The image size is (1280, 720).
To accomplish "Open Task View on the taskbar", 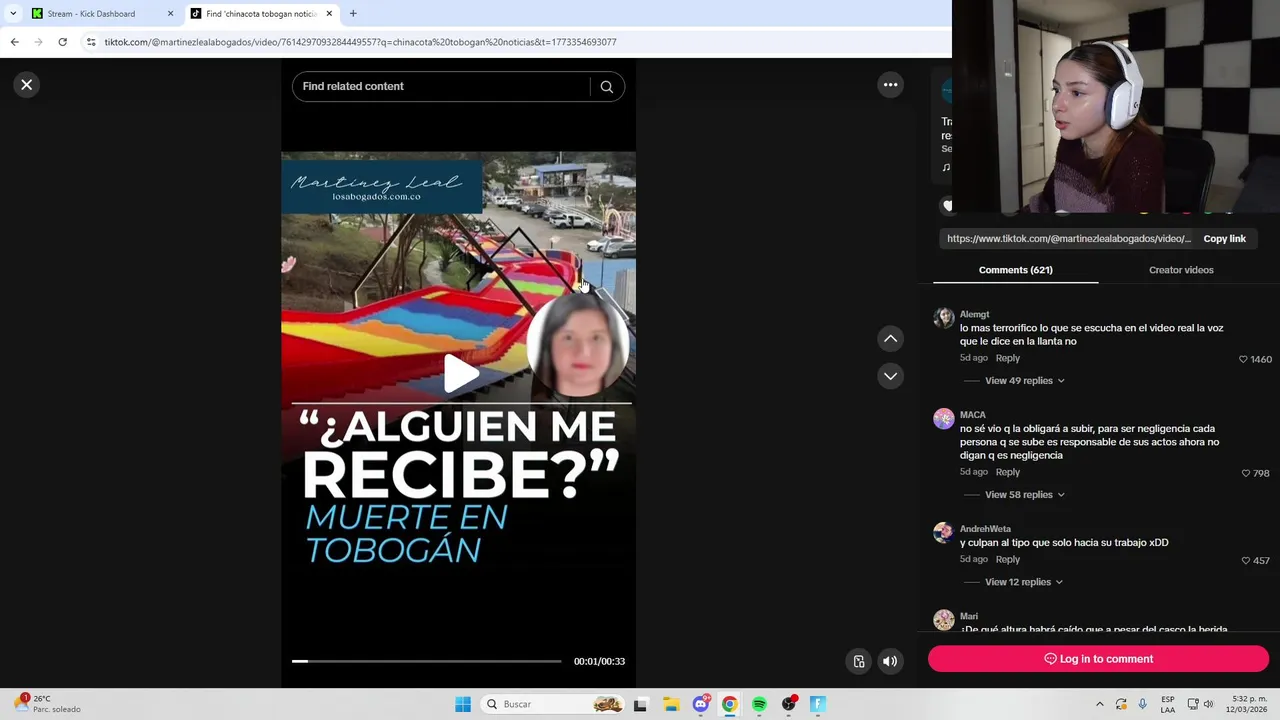I will point(640,704).
